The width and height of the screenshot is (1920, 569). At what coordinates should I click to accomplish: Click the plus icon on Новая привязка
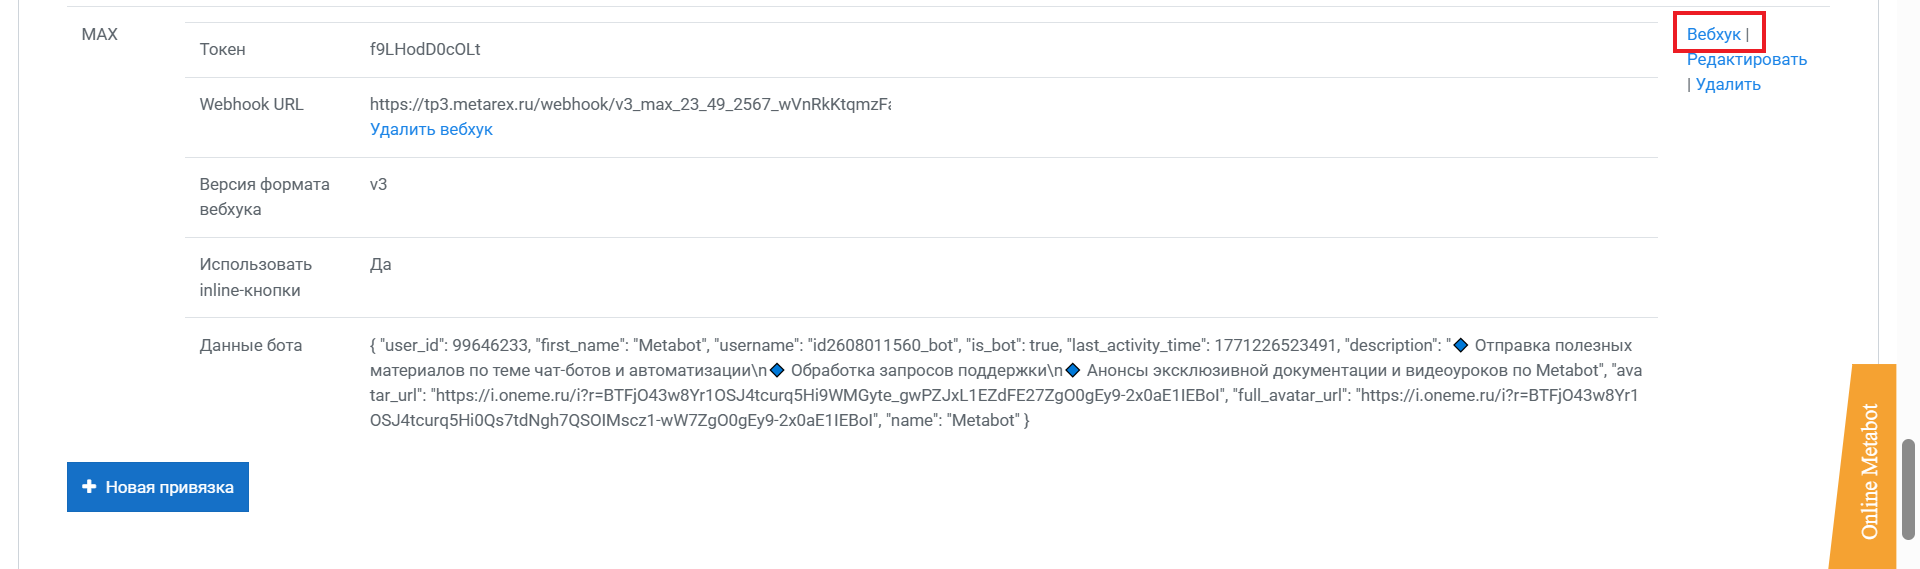click(89, 487)
